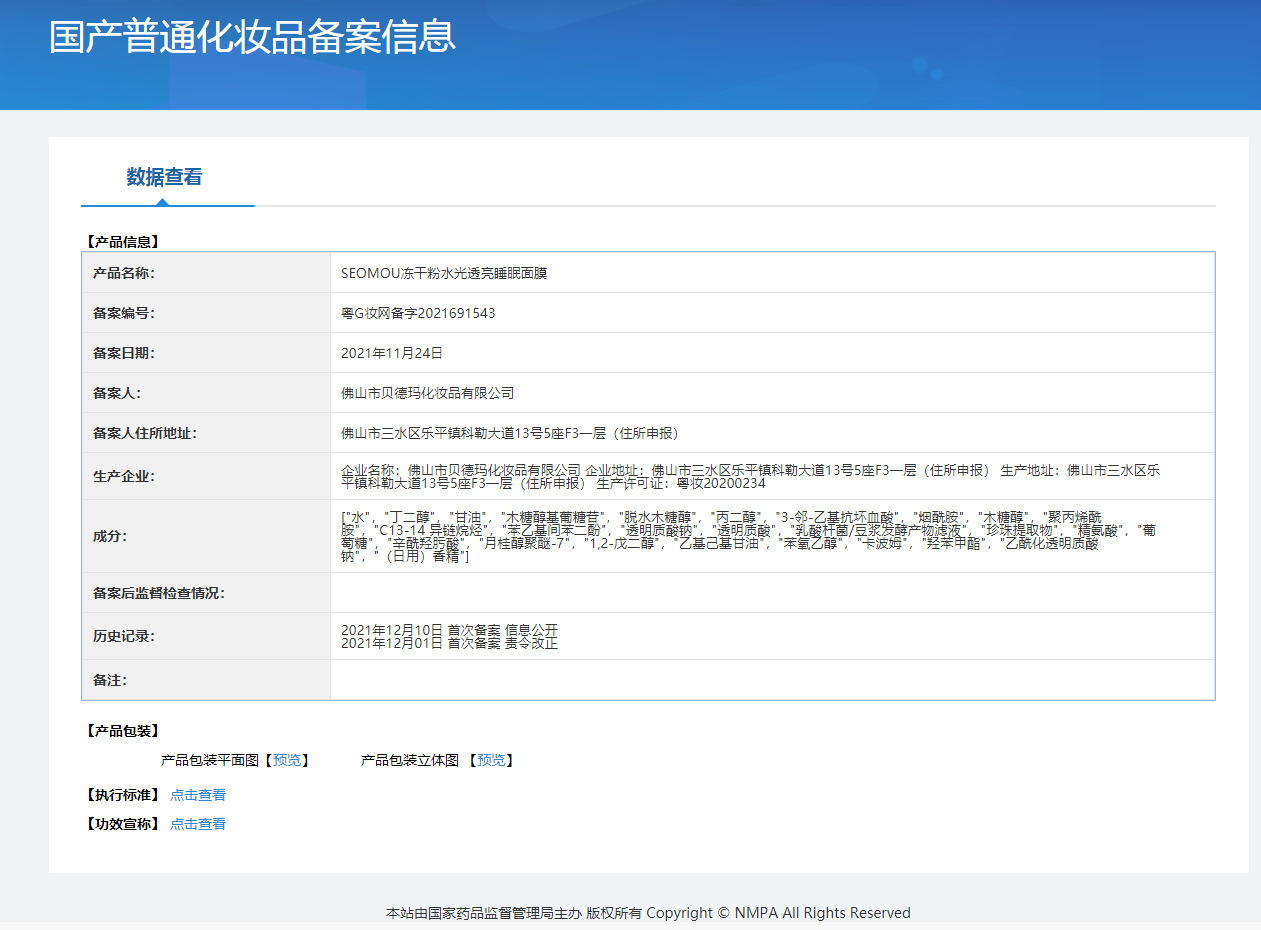Image resolution: width=1261 pixels, height=930 pixels.
Task: Click the 【产品信息】 section heading
Action: pos(121,241)
